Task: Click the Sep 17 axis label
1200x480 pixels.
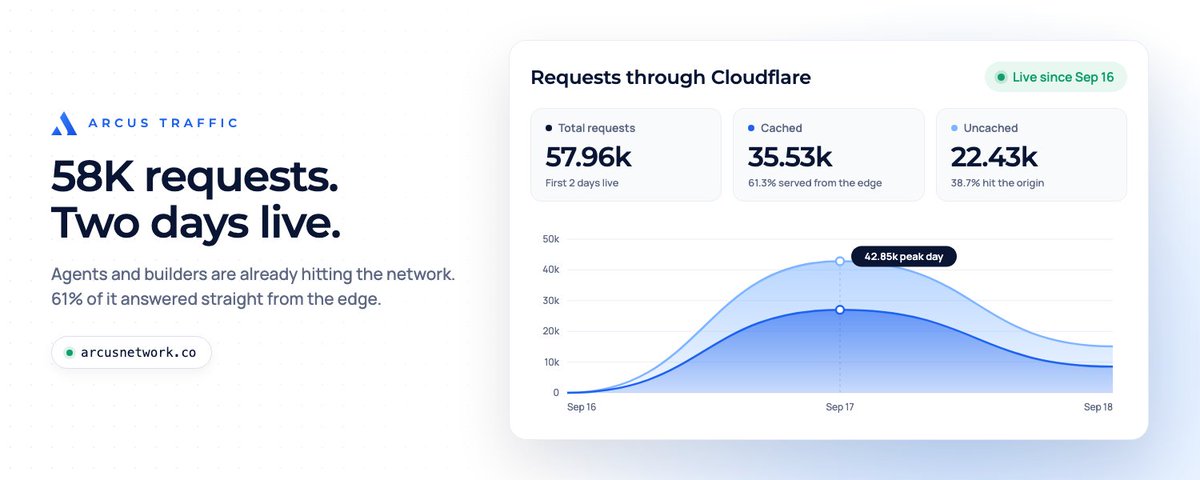Action: point(839,407)
